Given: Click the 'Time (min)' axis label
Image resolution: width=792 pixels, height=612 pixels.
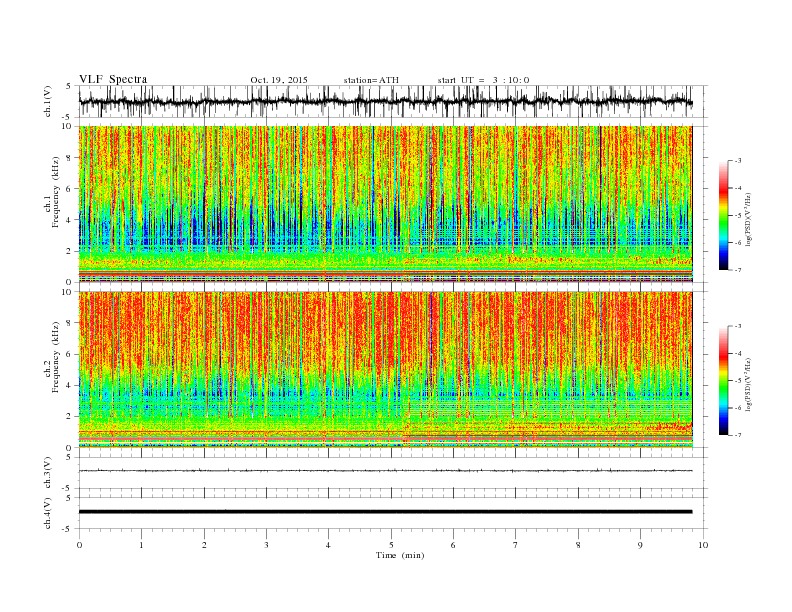Looking at the screenshot, I should (x=400, y=555).
